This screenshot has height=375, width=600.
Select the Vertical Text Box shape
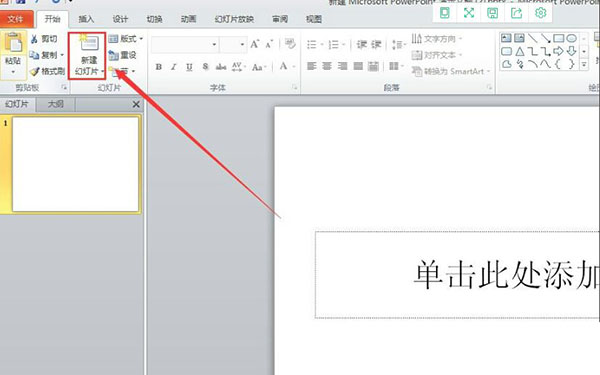click(519, 38)
